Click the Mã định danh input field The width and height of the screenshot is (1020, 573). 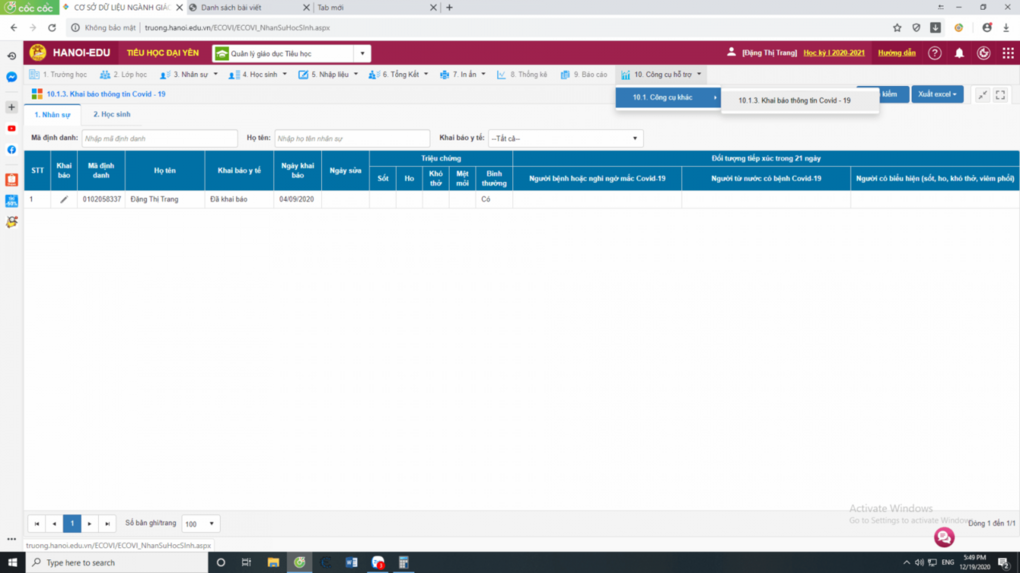click(x=159, y=139)
